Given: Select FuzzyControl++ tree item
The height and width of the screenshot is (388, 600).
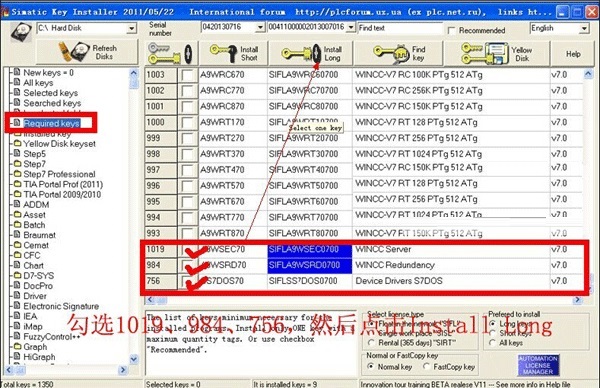Looking at the screenshot, I should tap(52, 337).
